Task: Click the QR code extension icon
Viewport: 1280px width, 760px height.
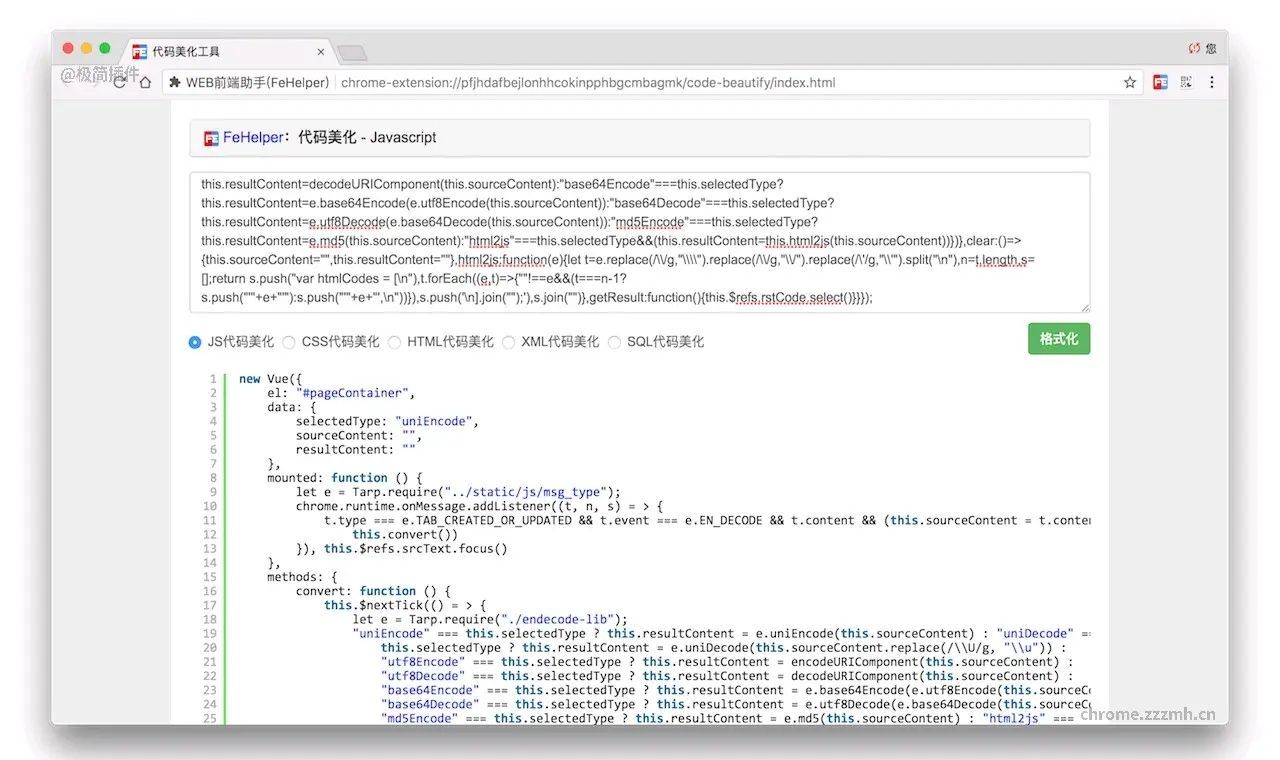Action: coord(1187,82)
